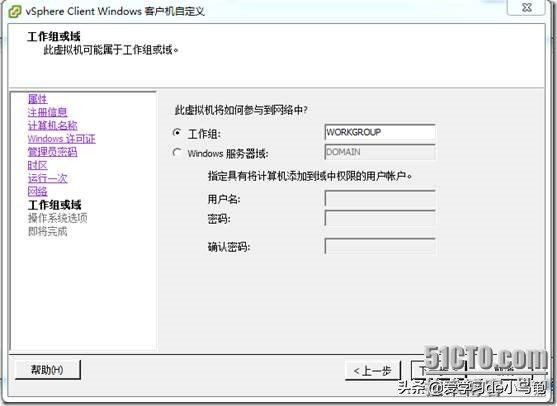
Task: Select the Windows 服务器域 radio button
Action: click(177, 153)
